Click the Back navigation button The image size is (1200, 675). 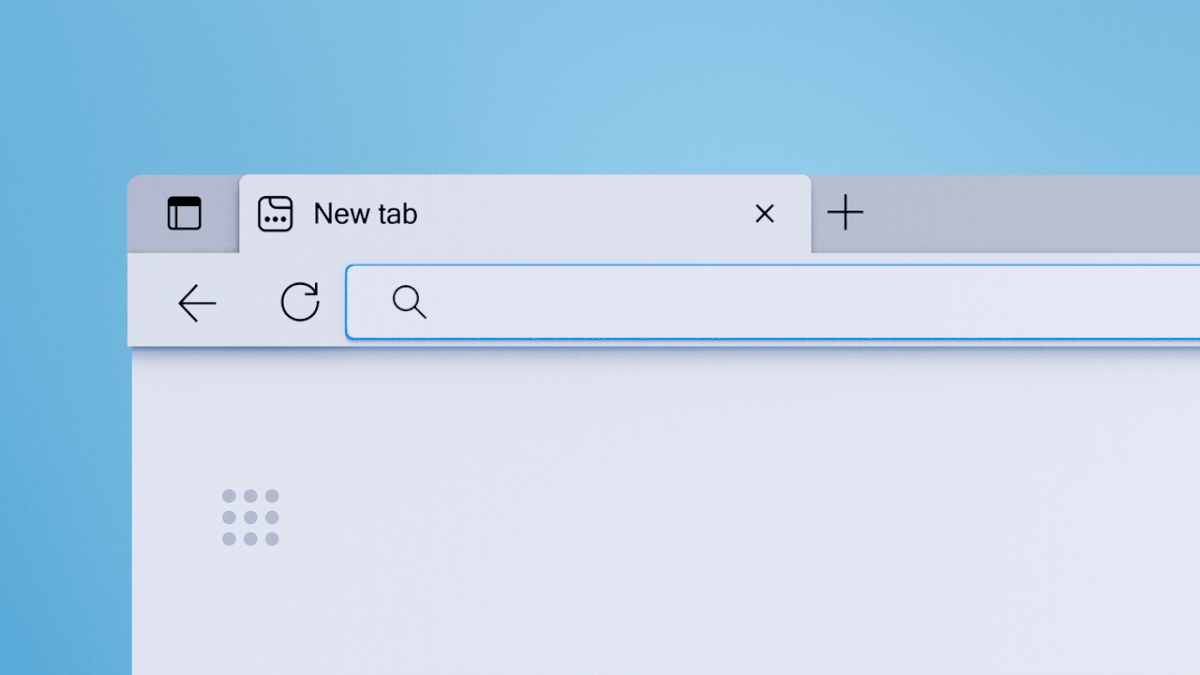click(197, 302)
